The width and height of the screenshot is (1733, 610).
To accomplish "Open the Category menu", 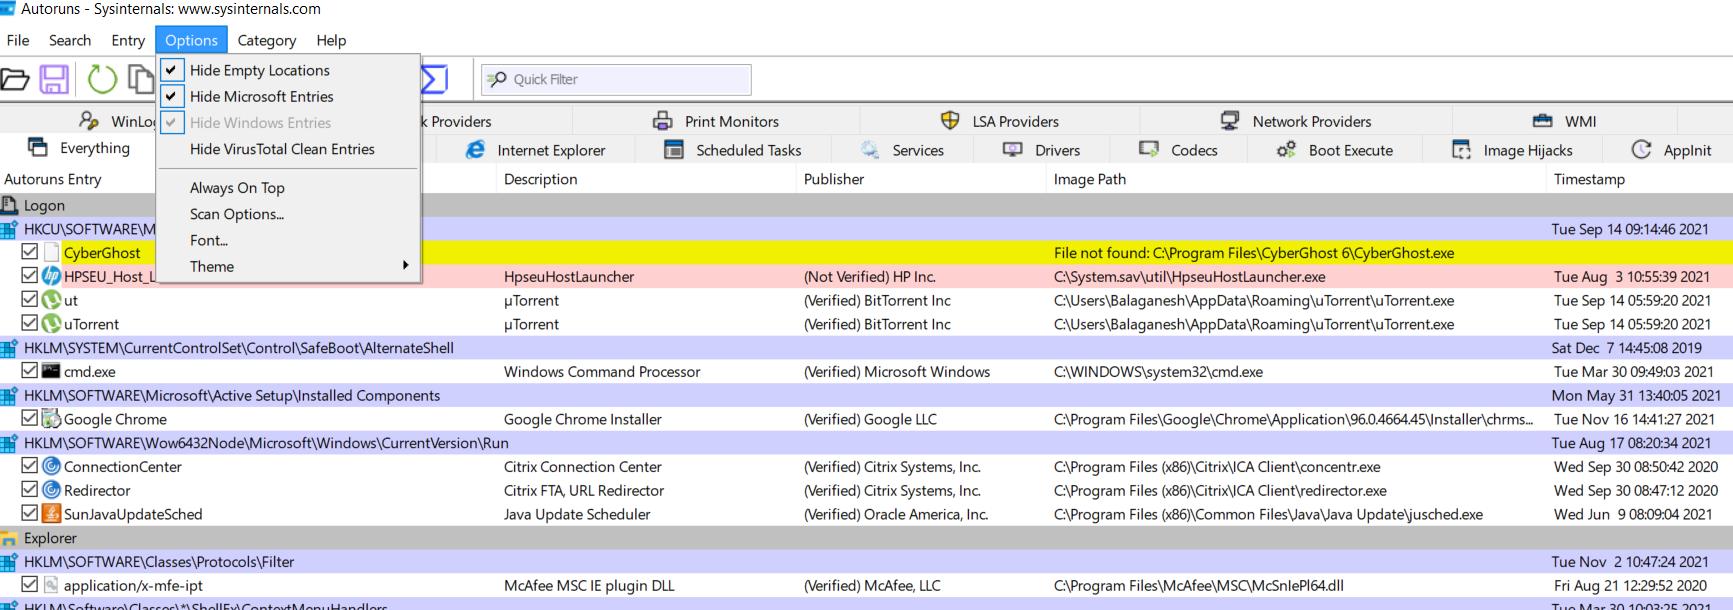I will click(x=267, y=40).
